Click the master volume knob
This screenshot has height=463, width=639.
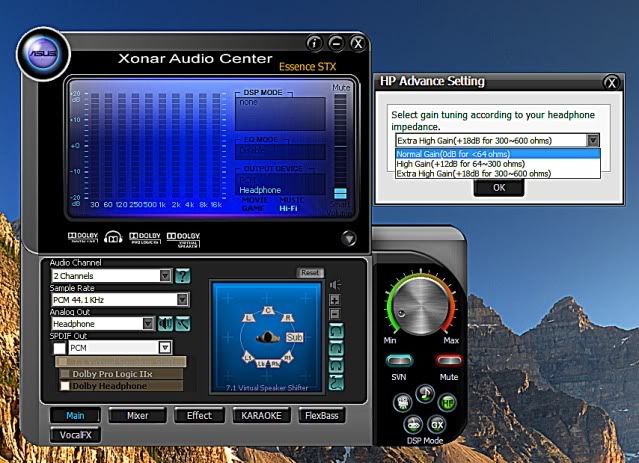[422, 305]
